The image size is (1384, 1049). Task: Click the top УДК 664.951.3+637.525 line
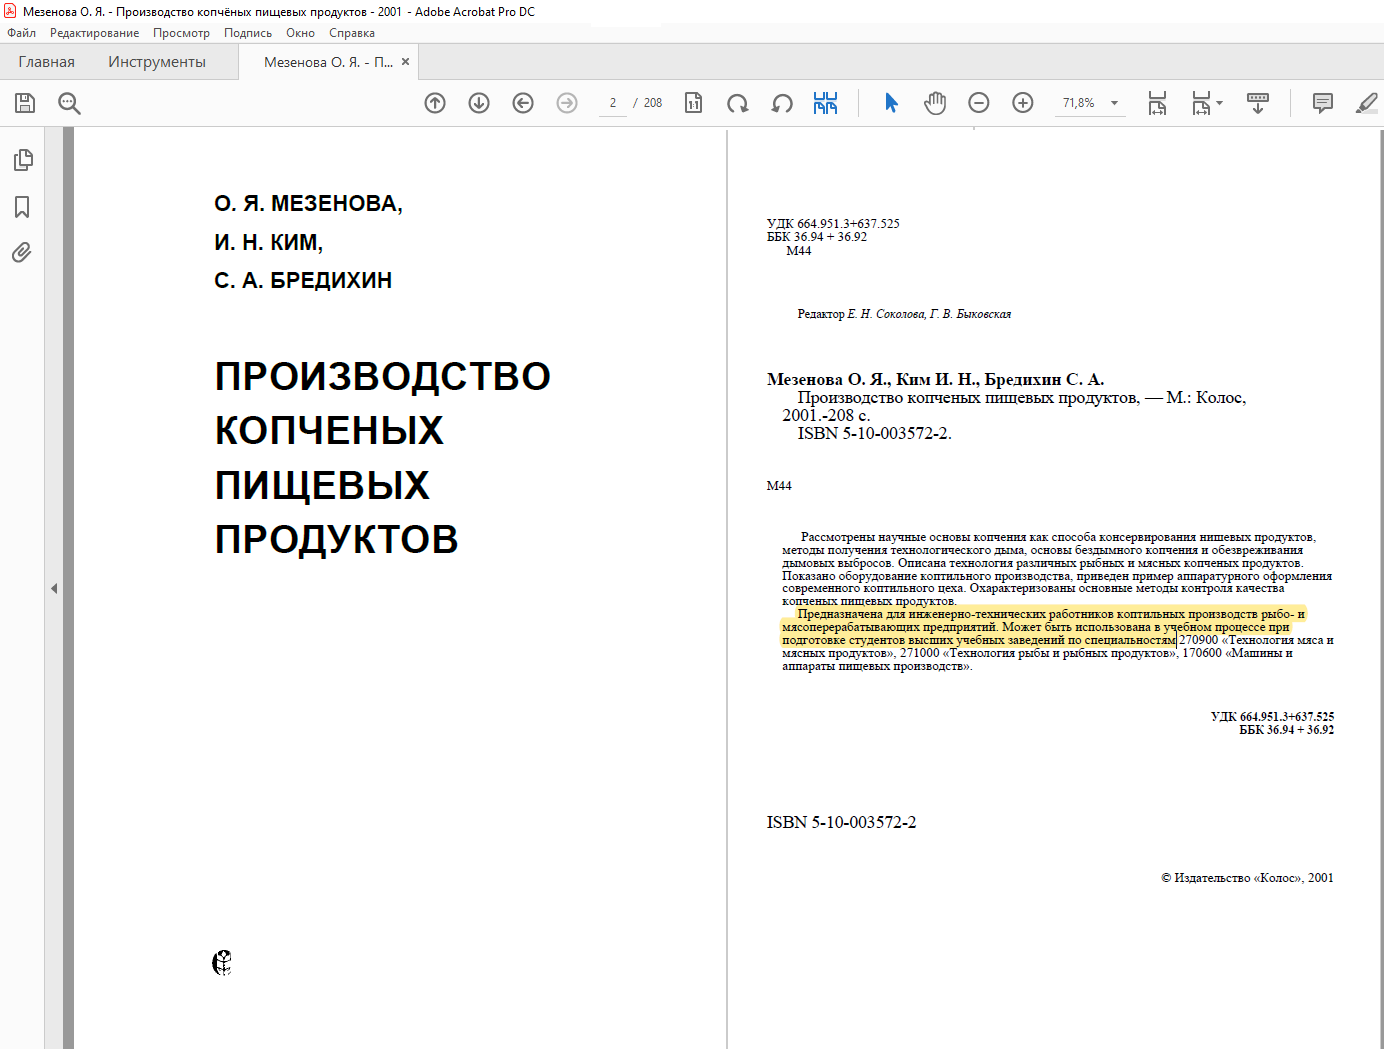[x=833, y=224]
